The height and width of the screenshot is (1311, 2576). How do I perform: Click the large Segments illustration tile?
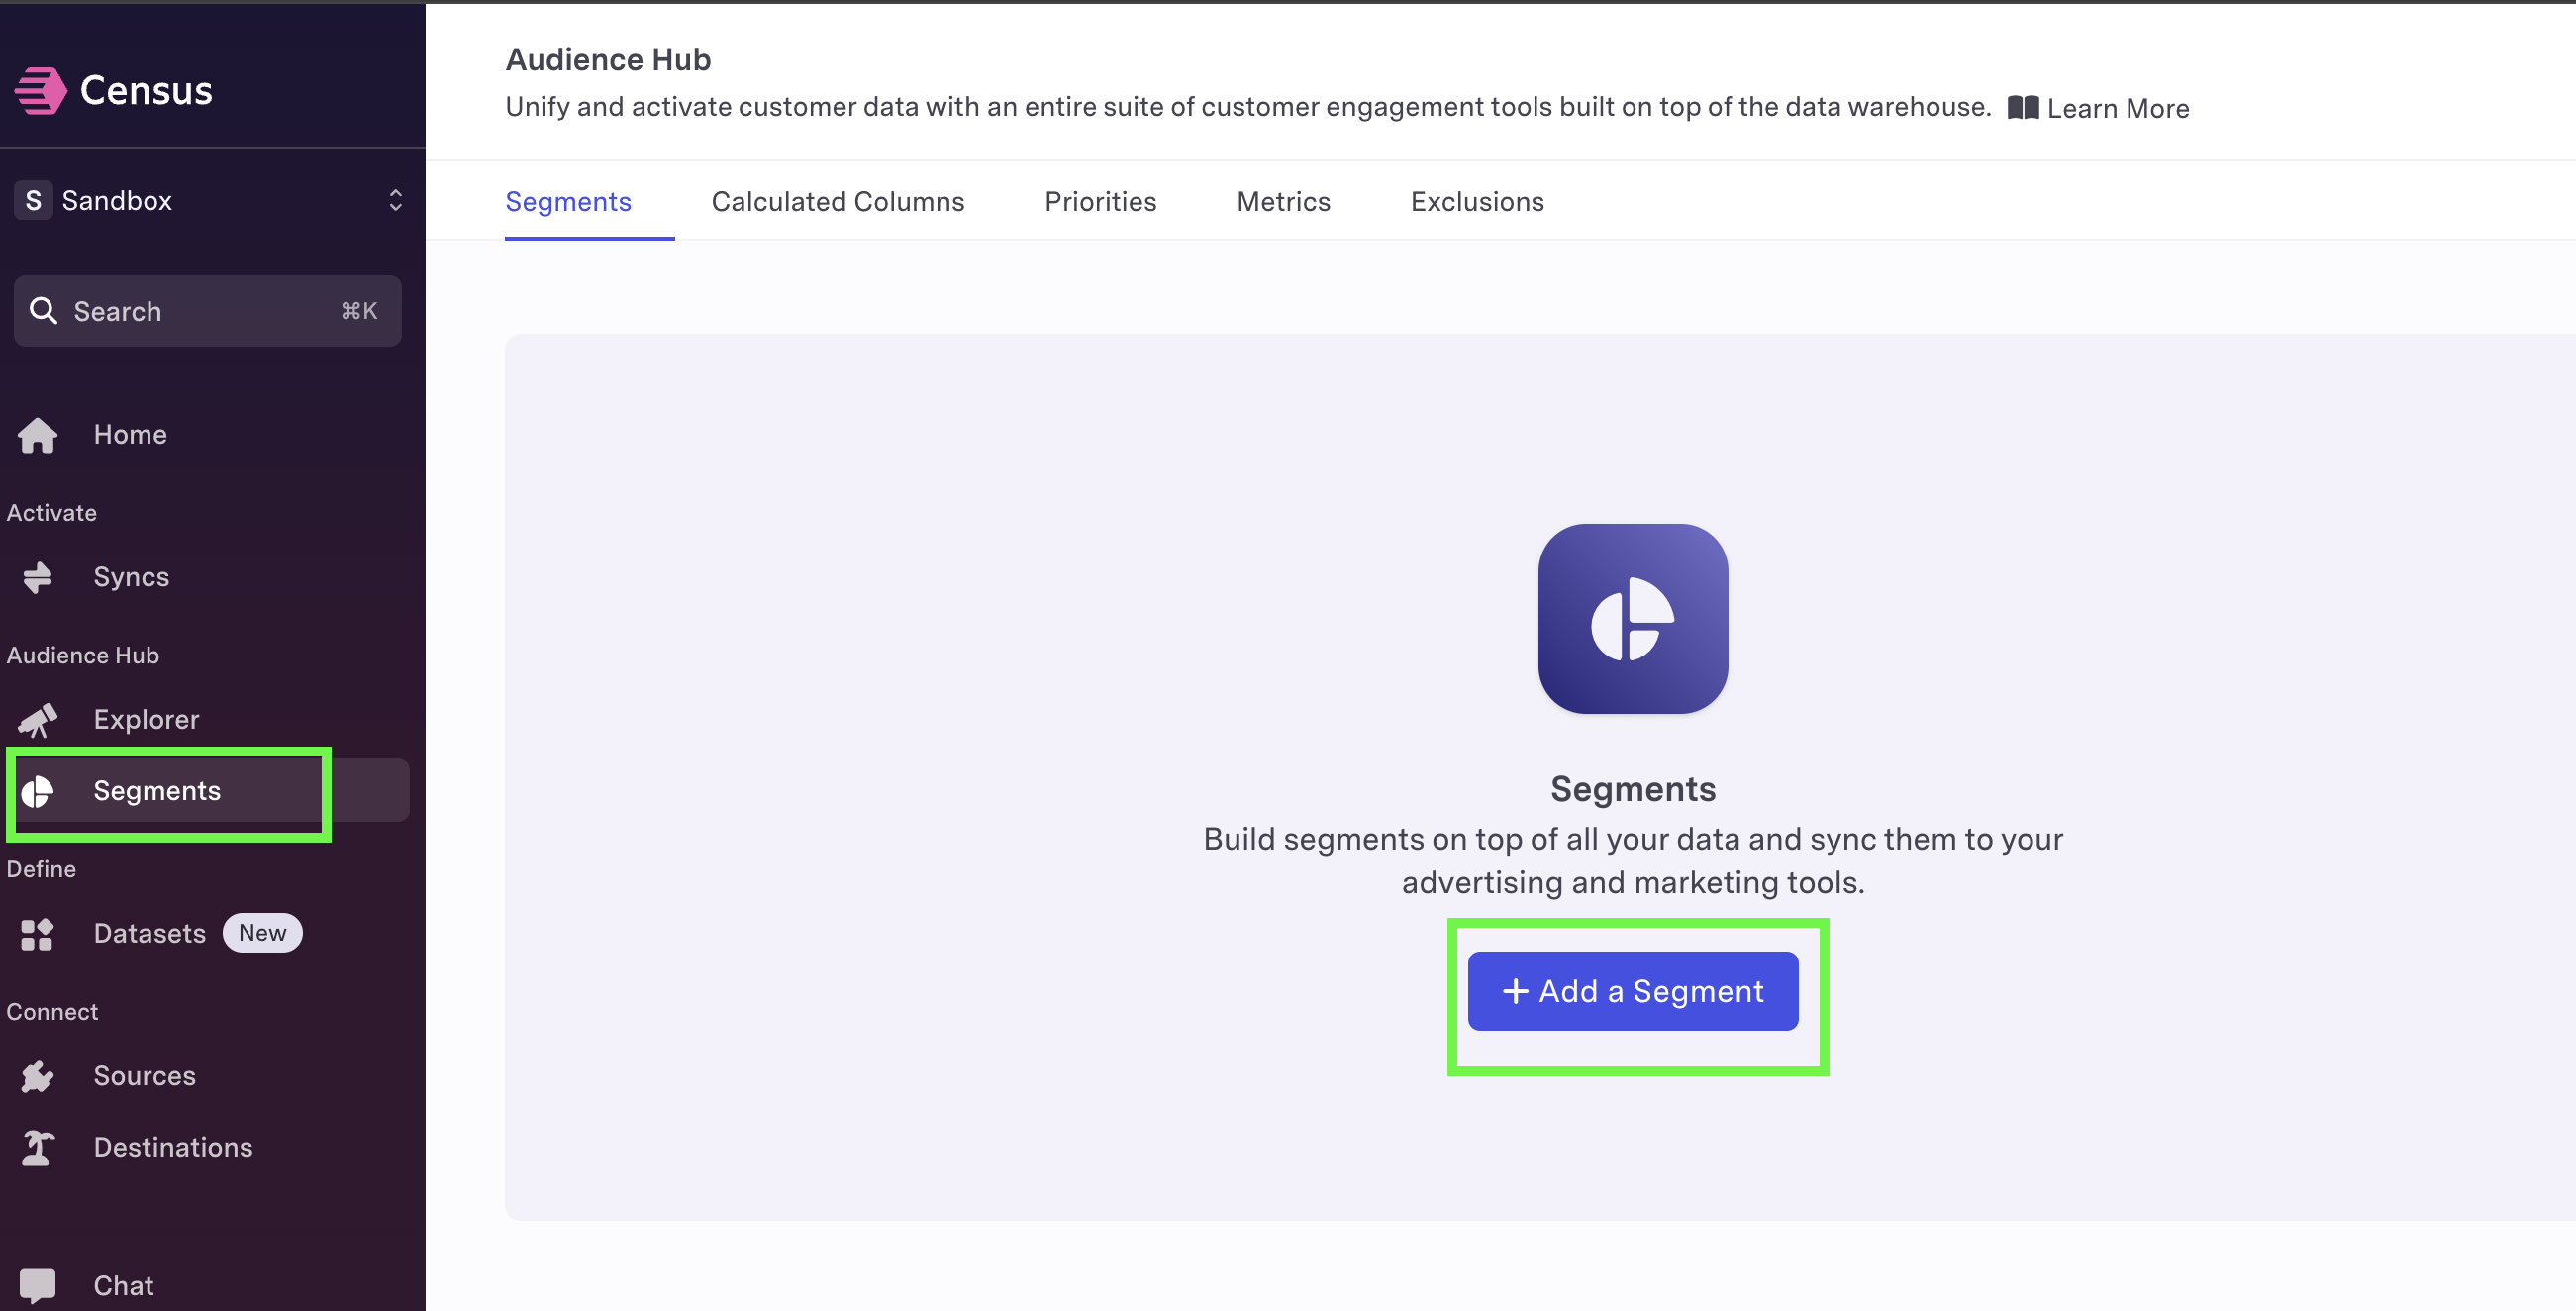1633,619
